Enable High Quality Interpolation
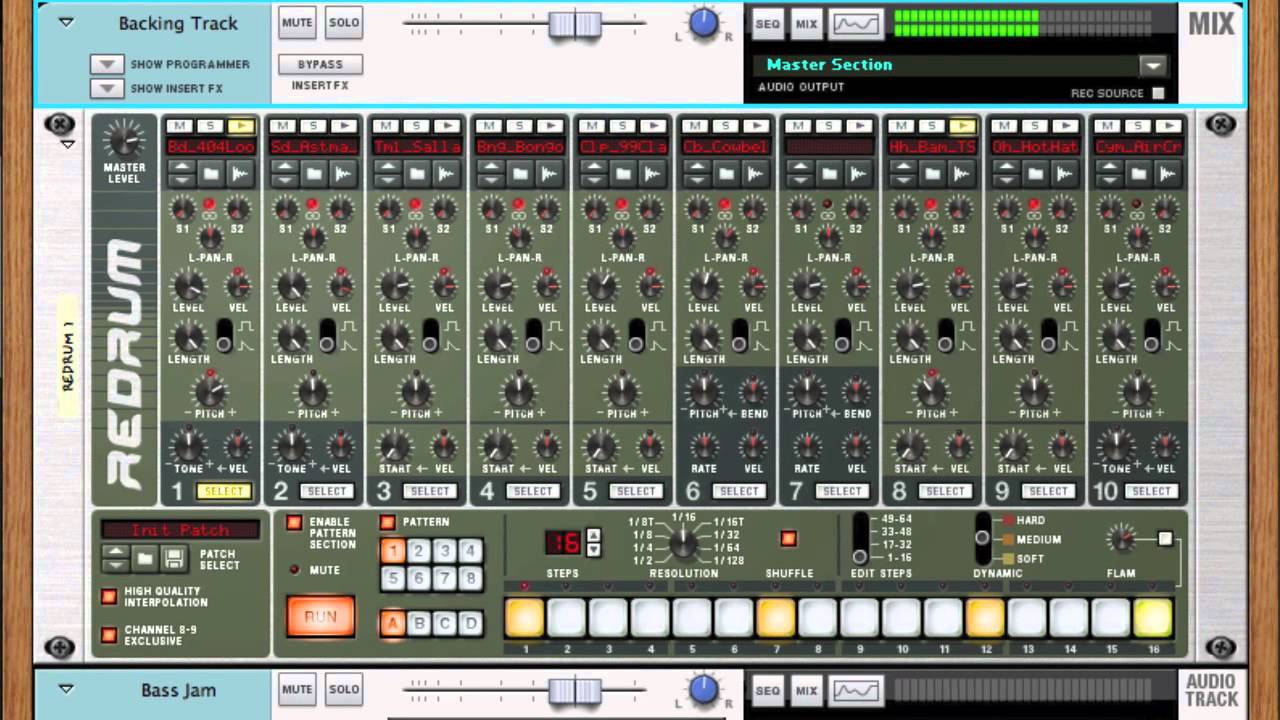The image size is (1280, 720). [x=109, y=597]
